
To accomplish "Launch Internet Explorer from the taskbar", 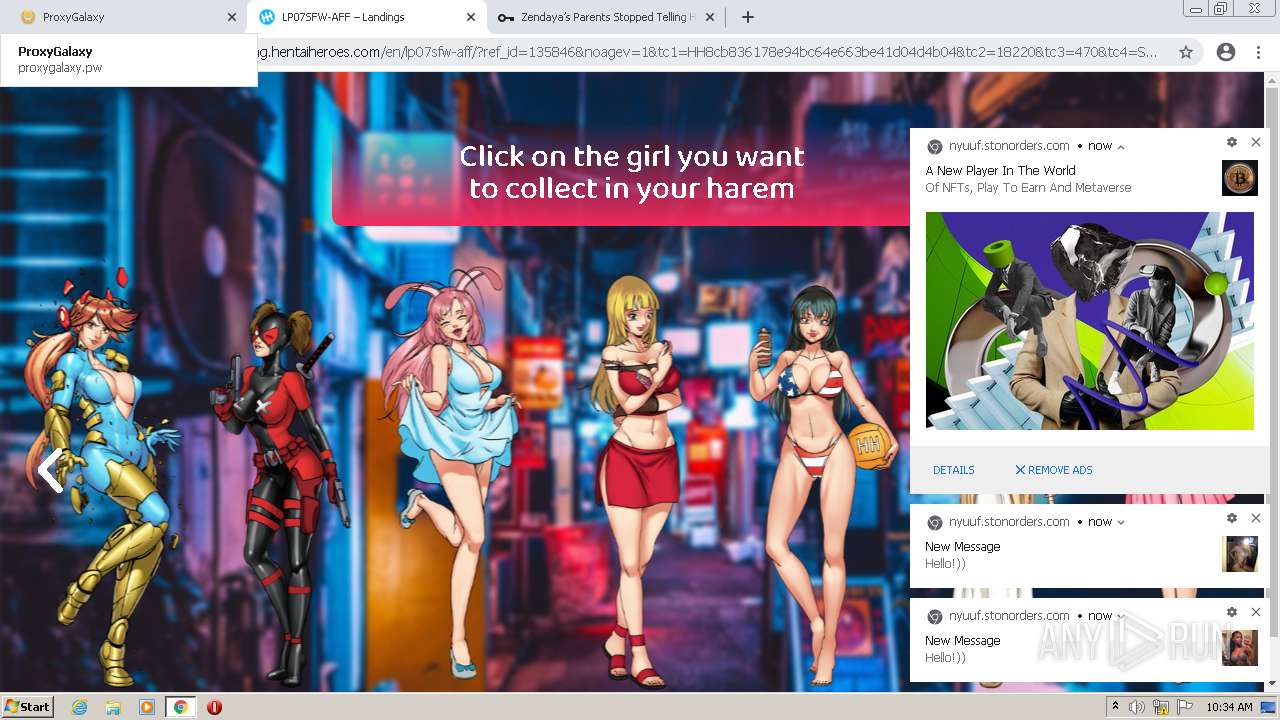I will click(80, 707).
